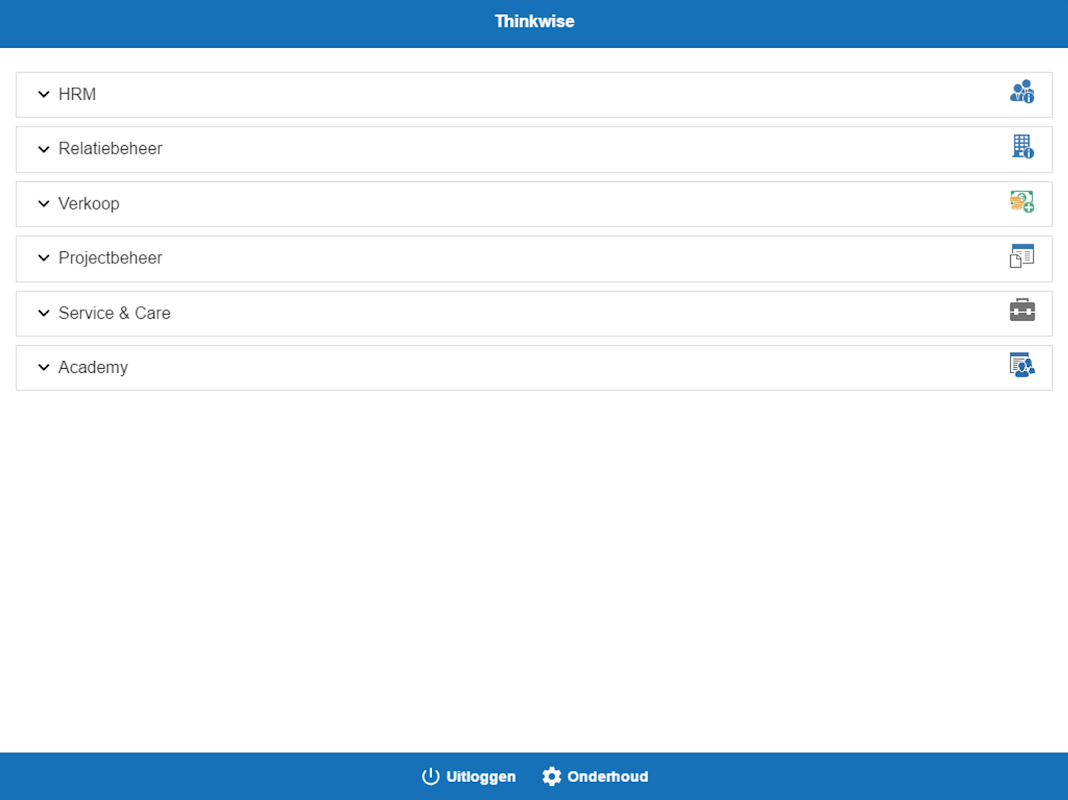This screenshot has width=1068, height=800.
Task: Open the Service & Care group label
Action: [x=114, y=313]
